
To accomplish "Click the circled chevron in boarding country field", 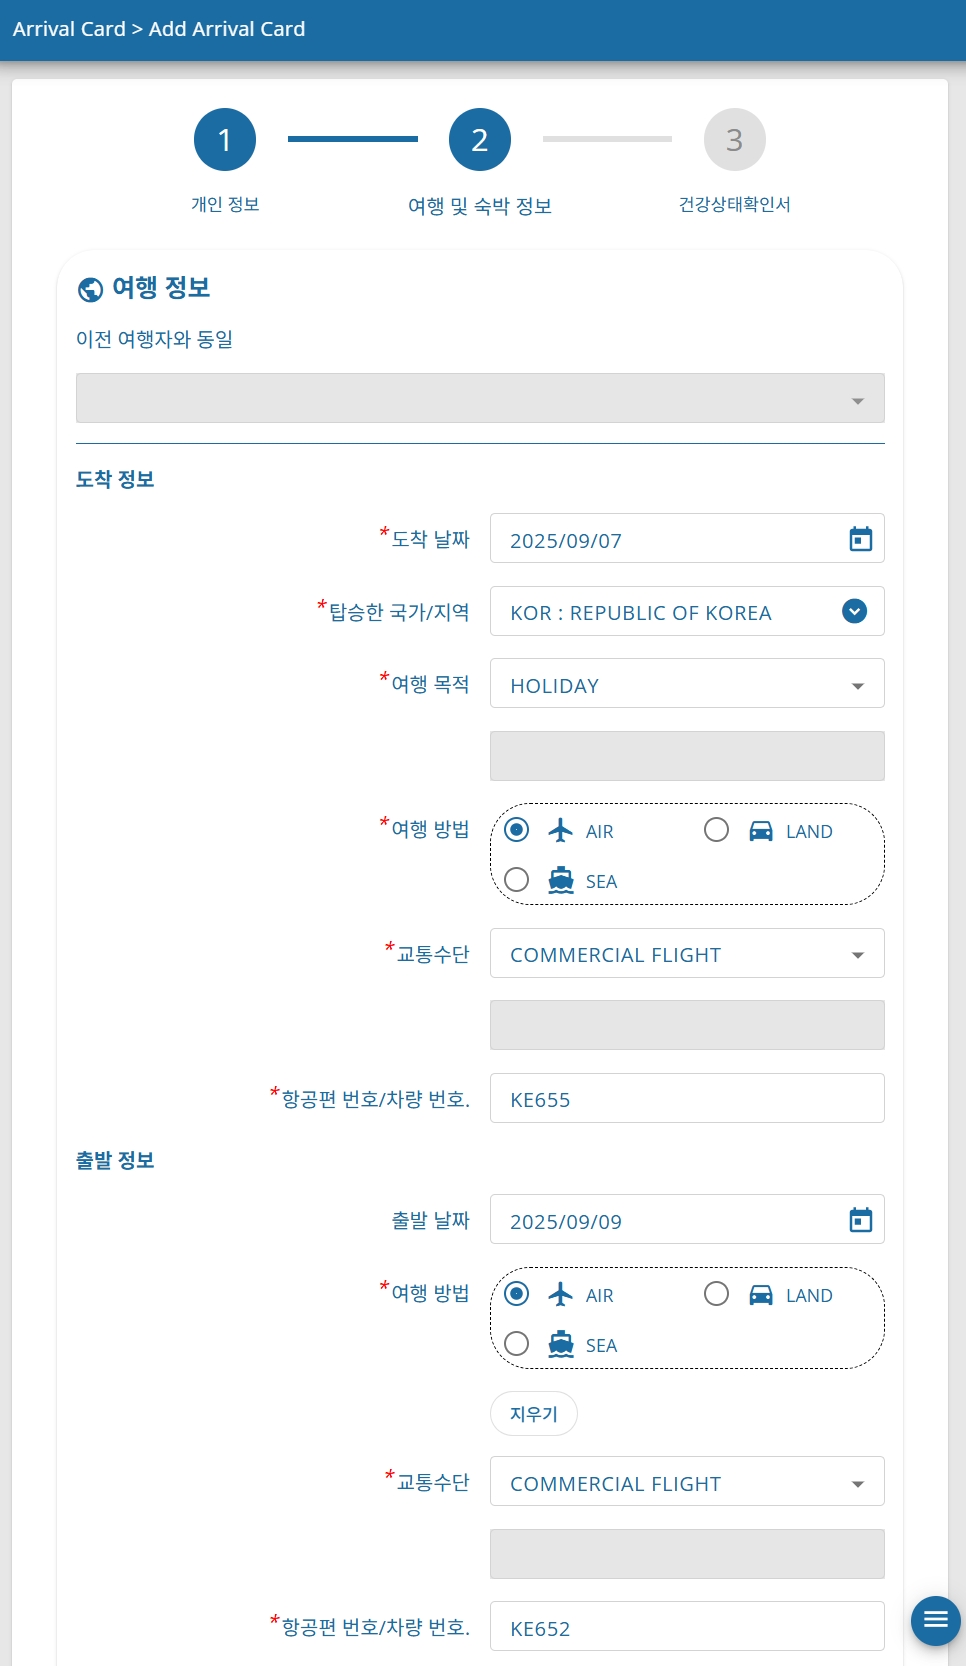I will 854,611.
